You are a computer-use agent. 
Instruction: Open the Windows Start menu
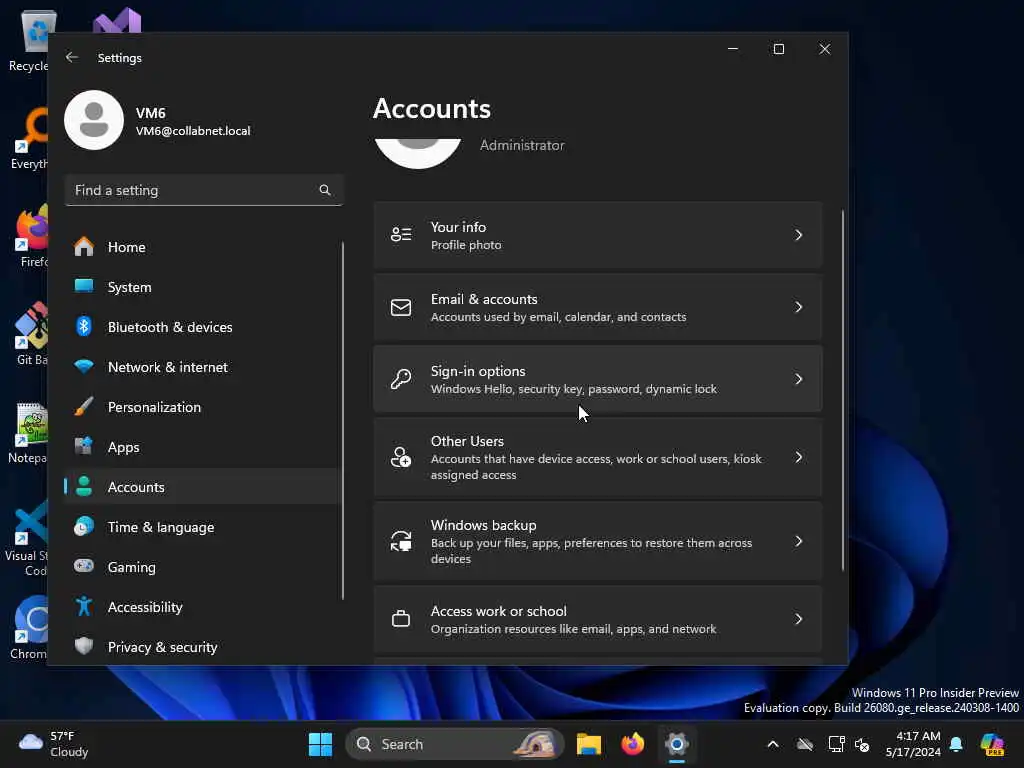(320, 744)
